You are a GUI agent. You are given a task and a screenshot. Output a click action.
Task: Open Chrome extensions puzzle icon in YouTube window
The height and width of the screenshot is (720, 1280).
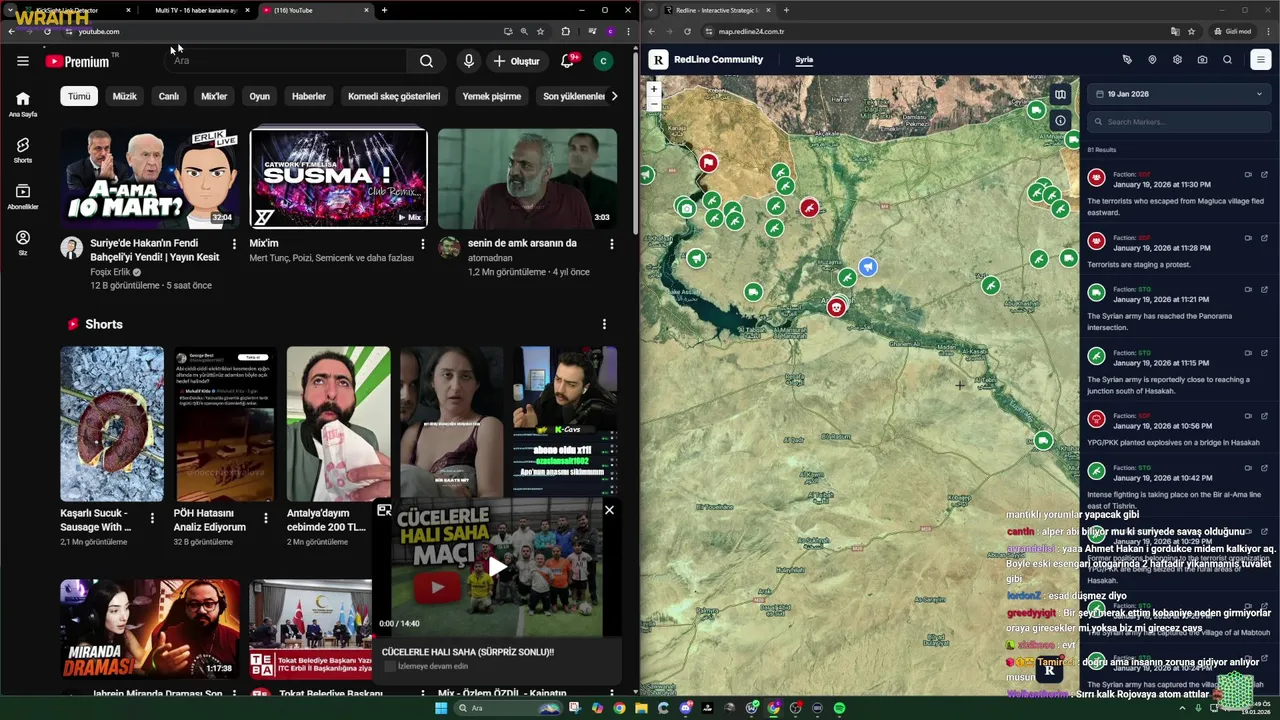pyautogui.click(x=565, y=31)
